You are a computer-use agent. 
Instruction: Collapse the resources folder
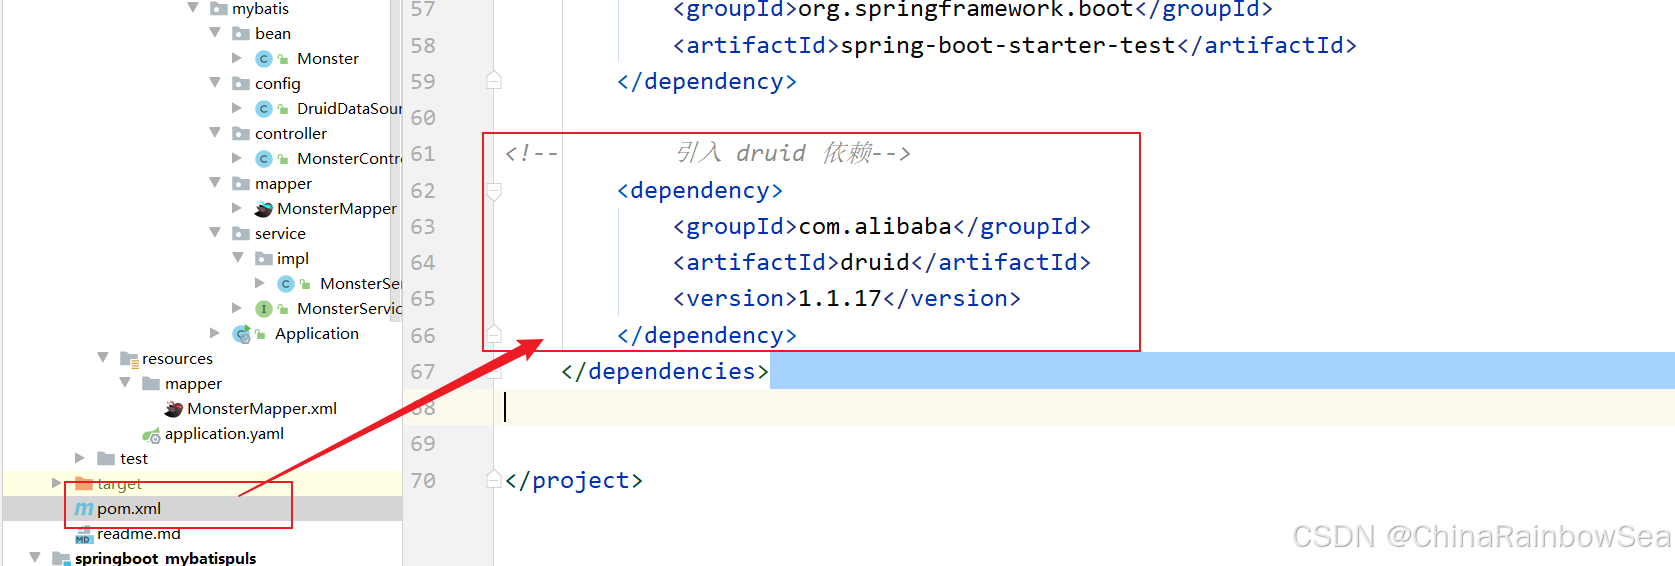tap(103, 358)
